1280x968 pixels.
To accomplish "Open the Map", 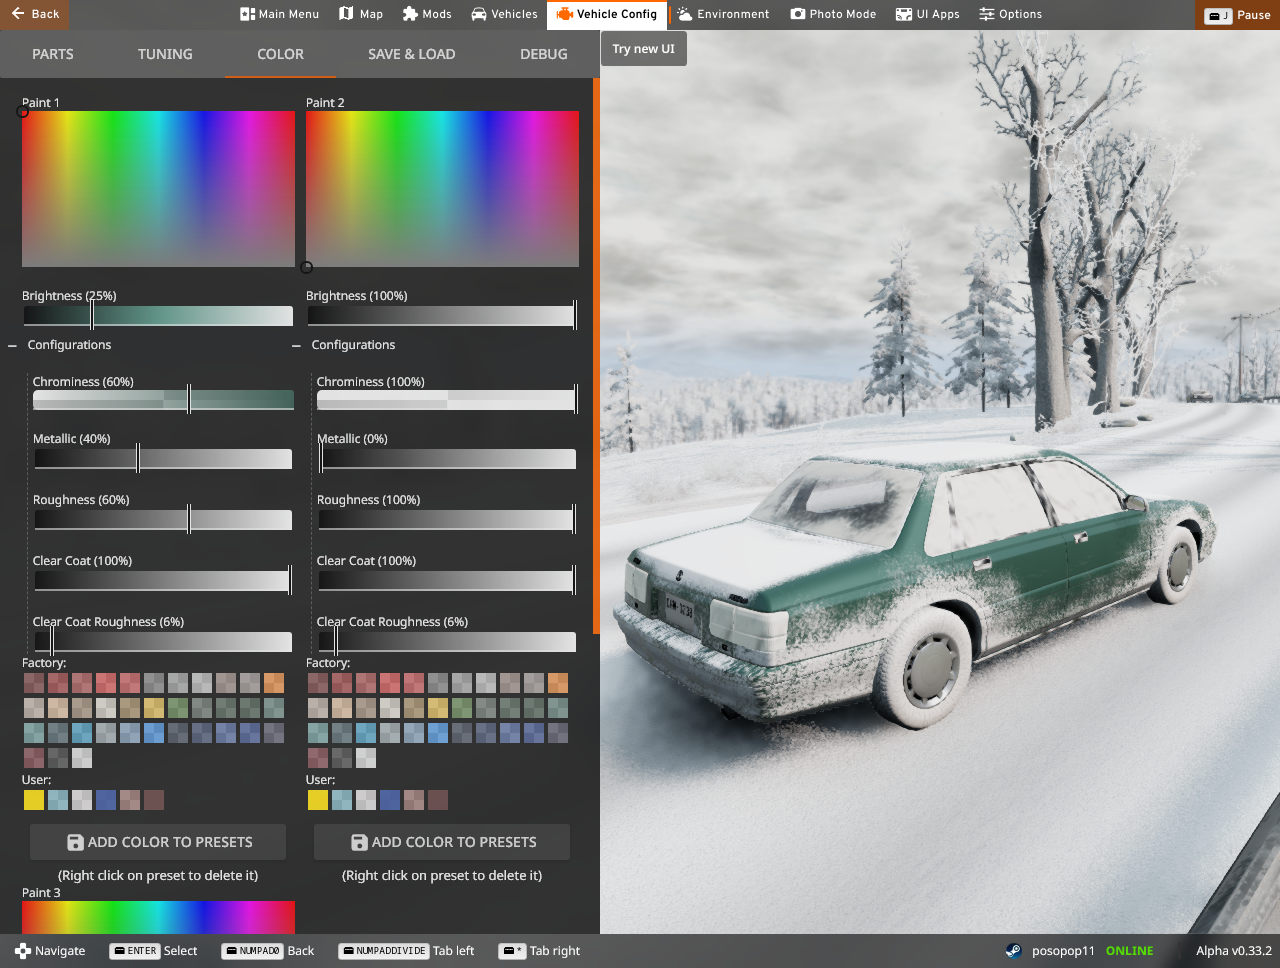I will pyautogui.click(x=361, y=14).
